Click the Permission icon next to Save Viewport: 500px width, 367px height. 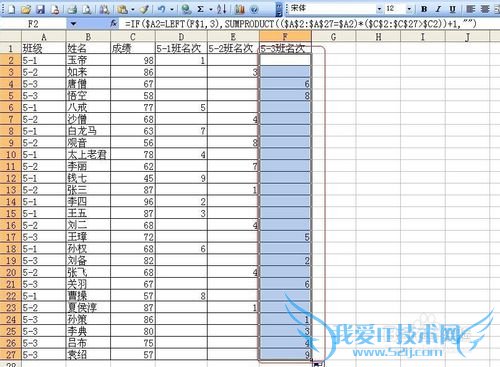tap(55, 9)
